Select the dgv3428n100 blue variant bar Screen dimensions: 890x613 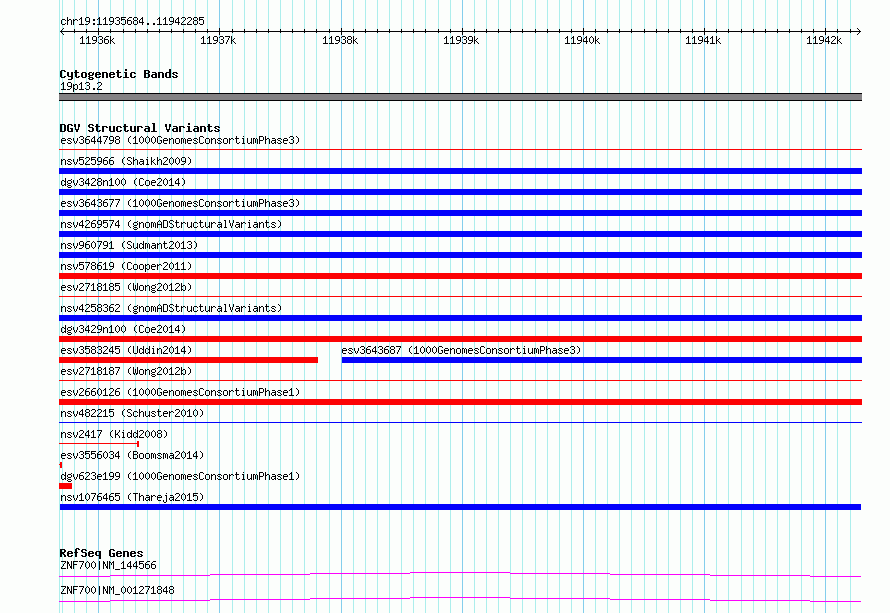pos(460,192)
